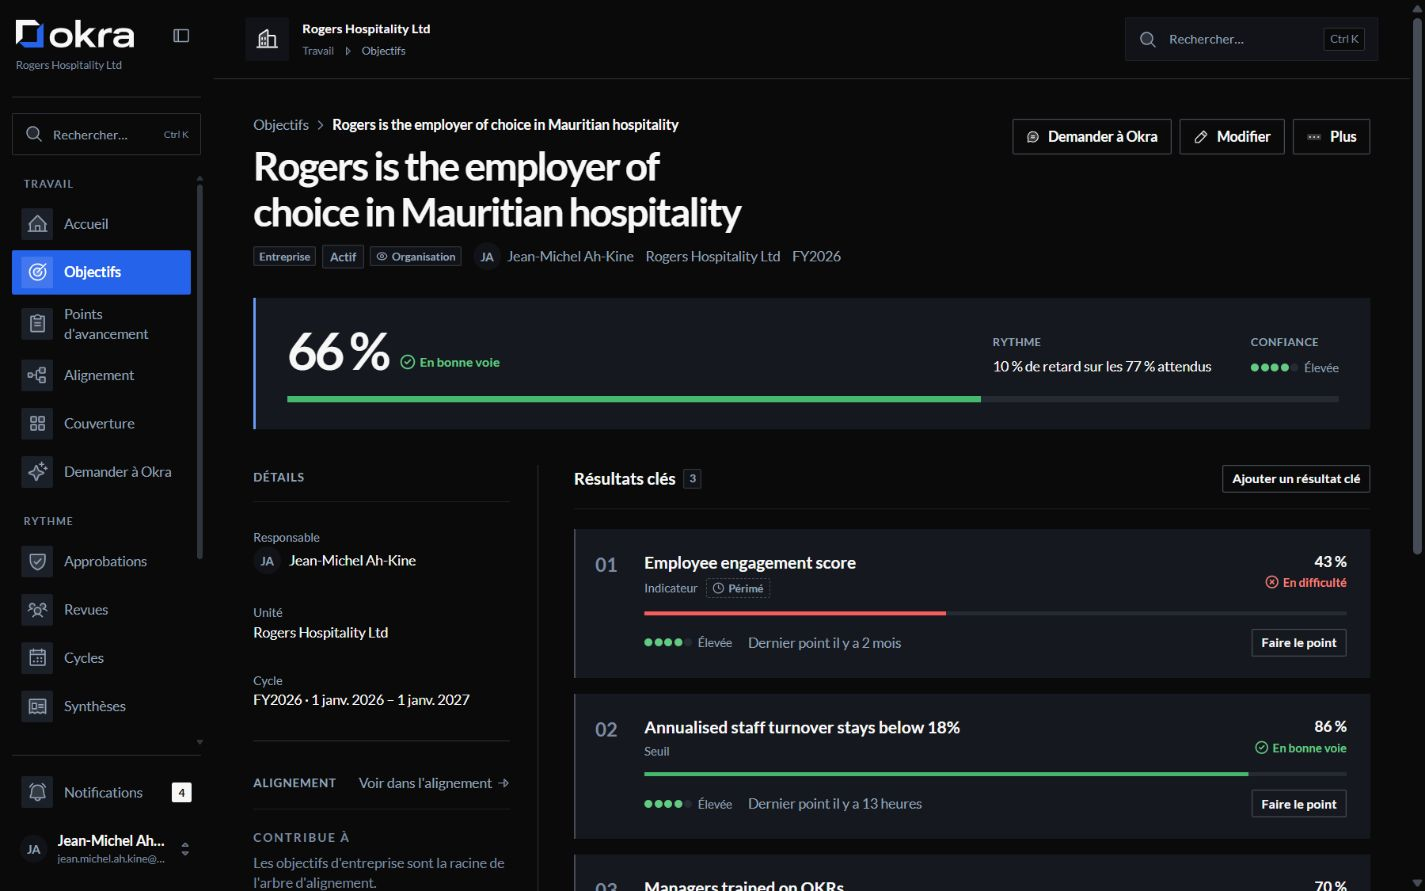Open Annualised staff turnover stays below 18%
Screen dimensions: 1425x891
point(802,728)
